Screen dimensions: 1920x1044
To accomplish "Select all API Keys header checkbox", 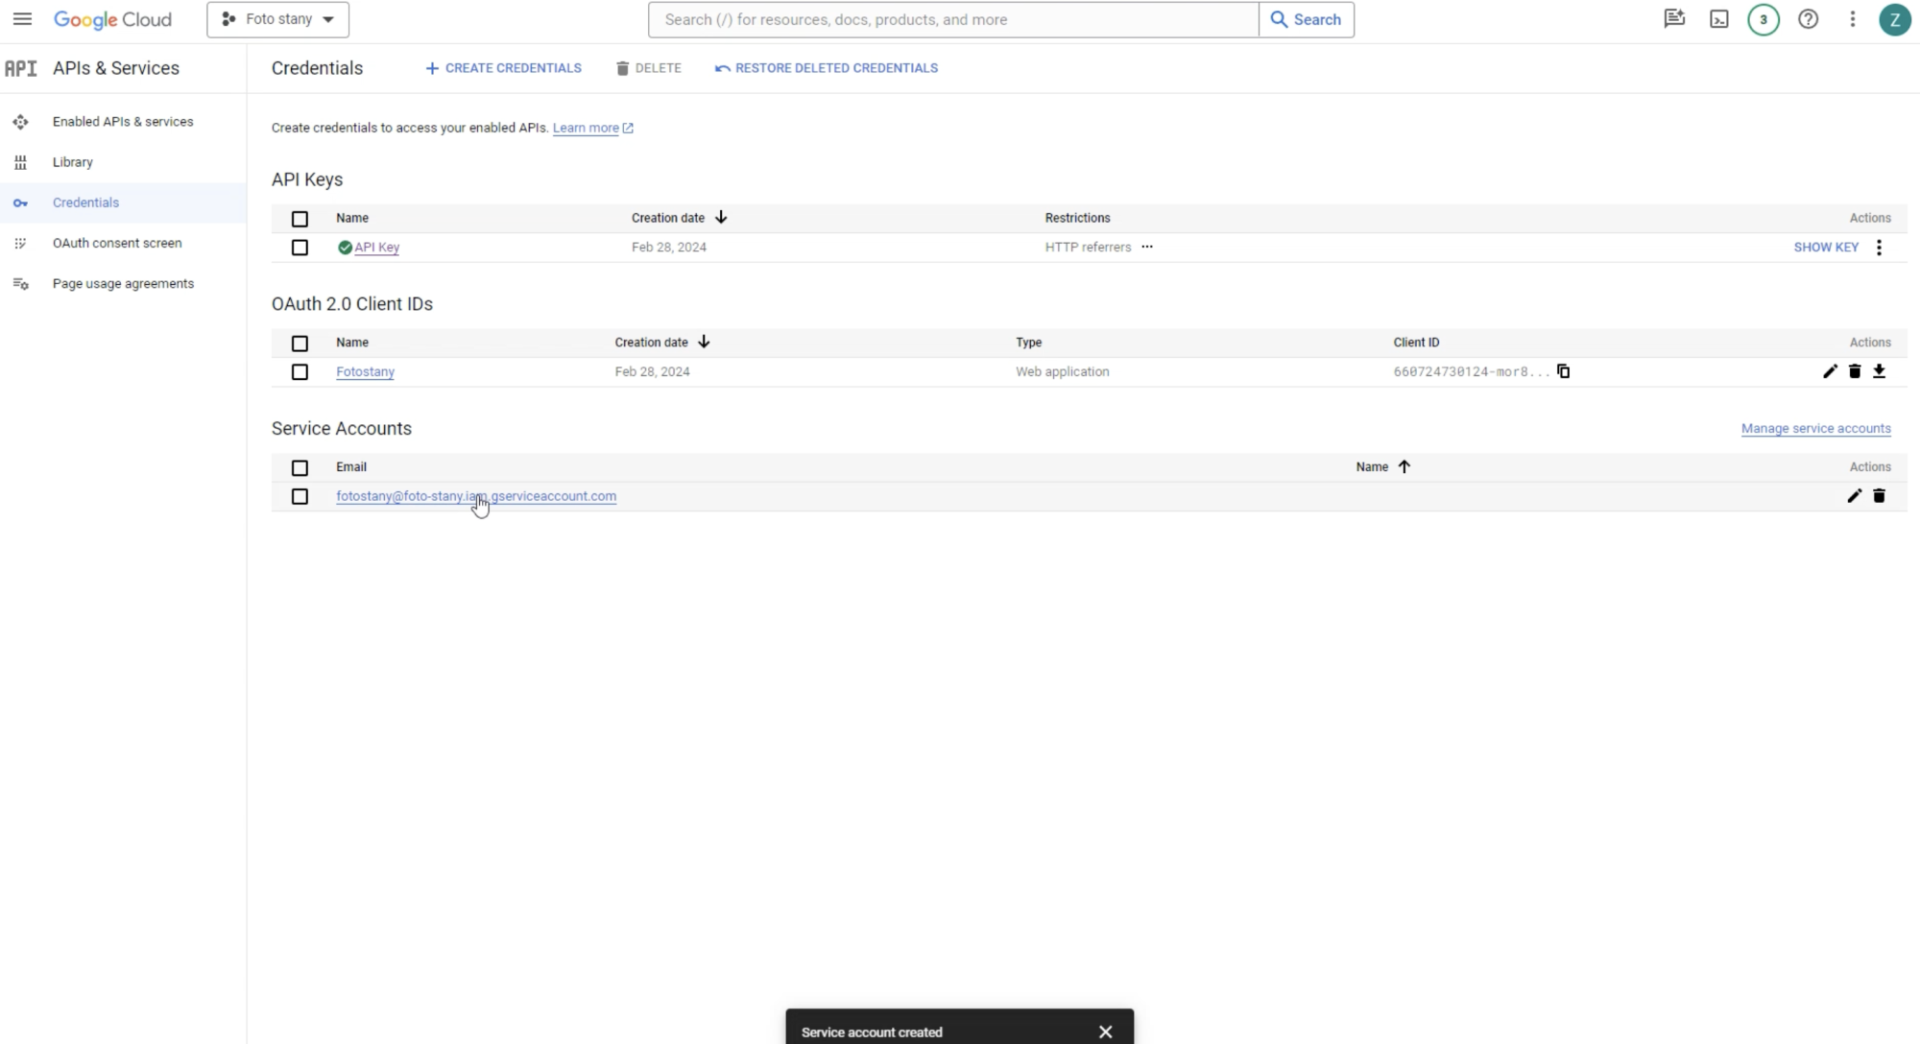I will (x=300, y=219).
